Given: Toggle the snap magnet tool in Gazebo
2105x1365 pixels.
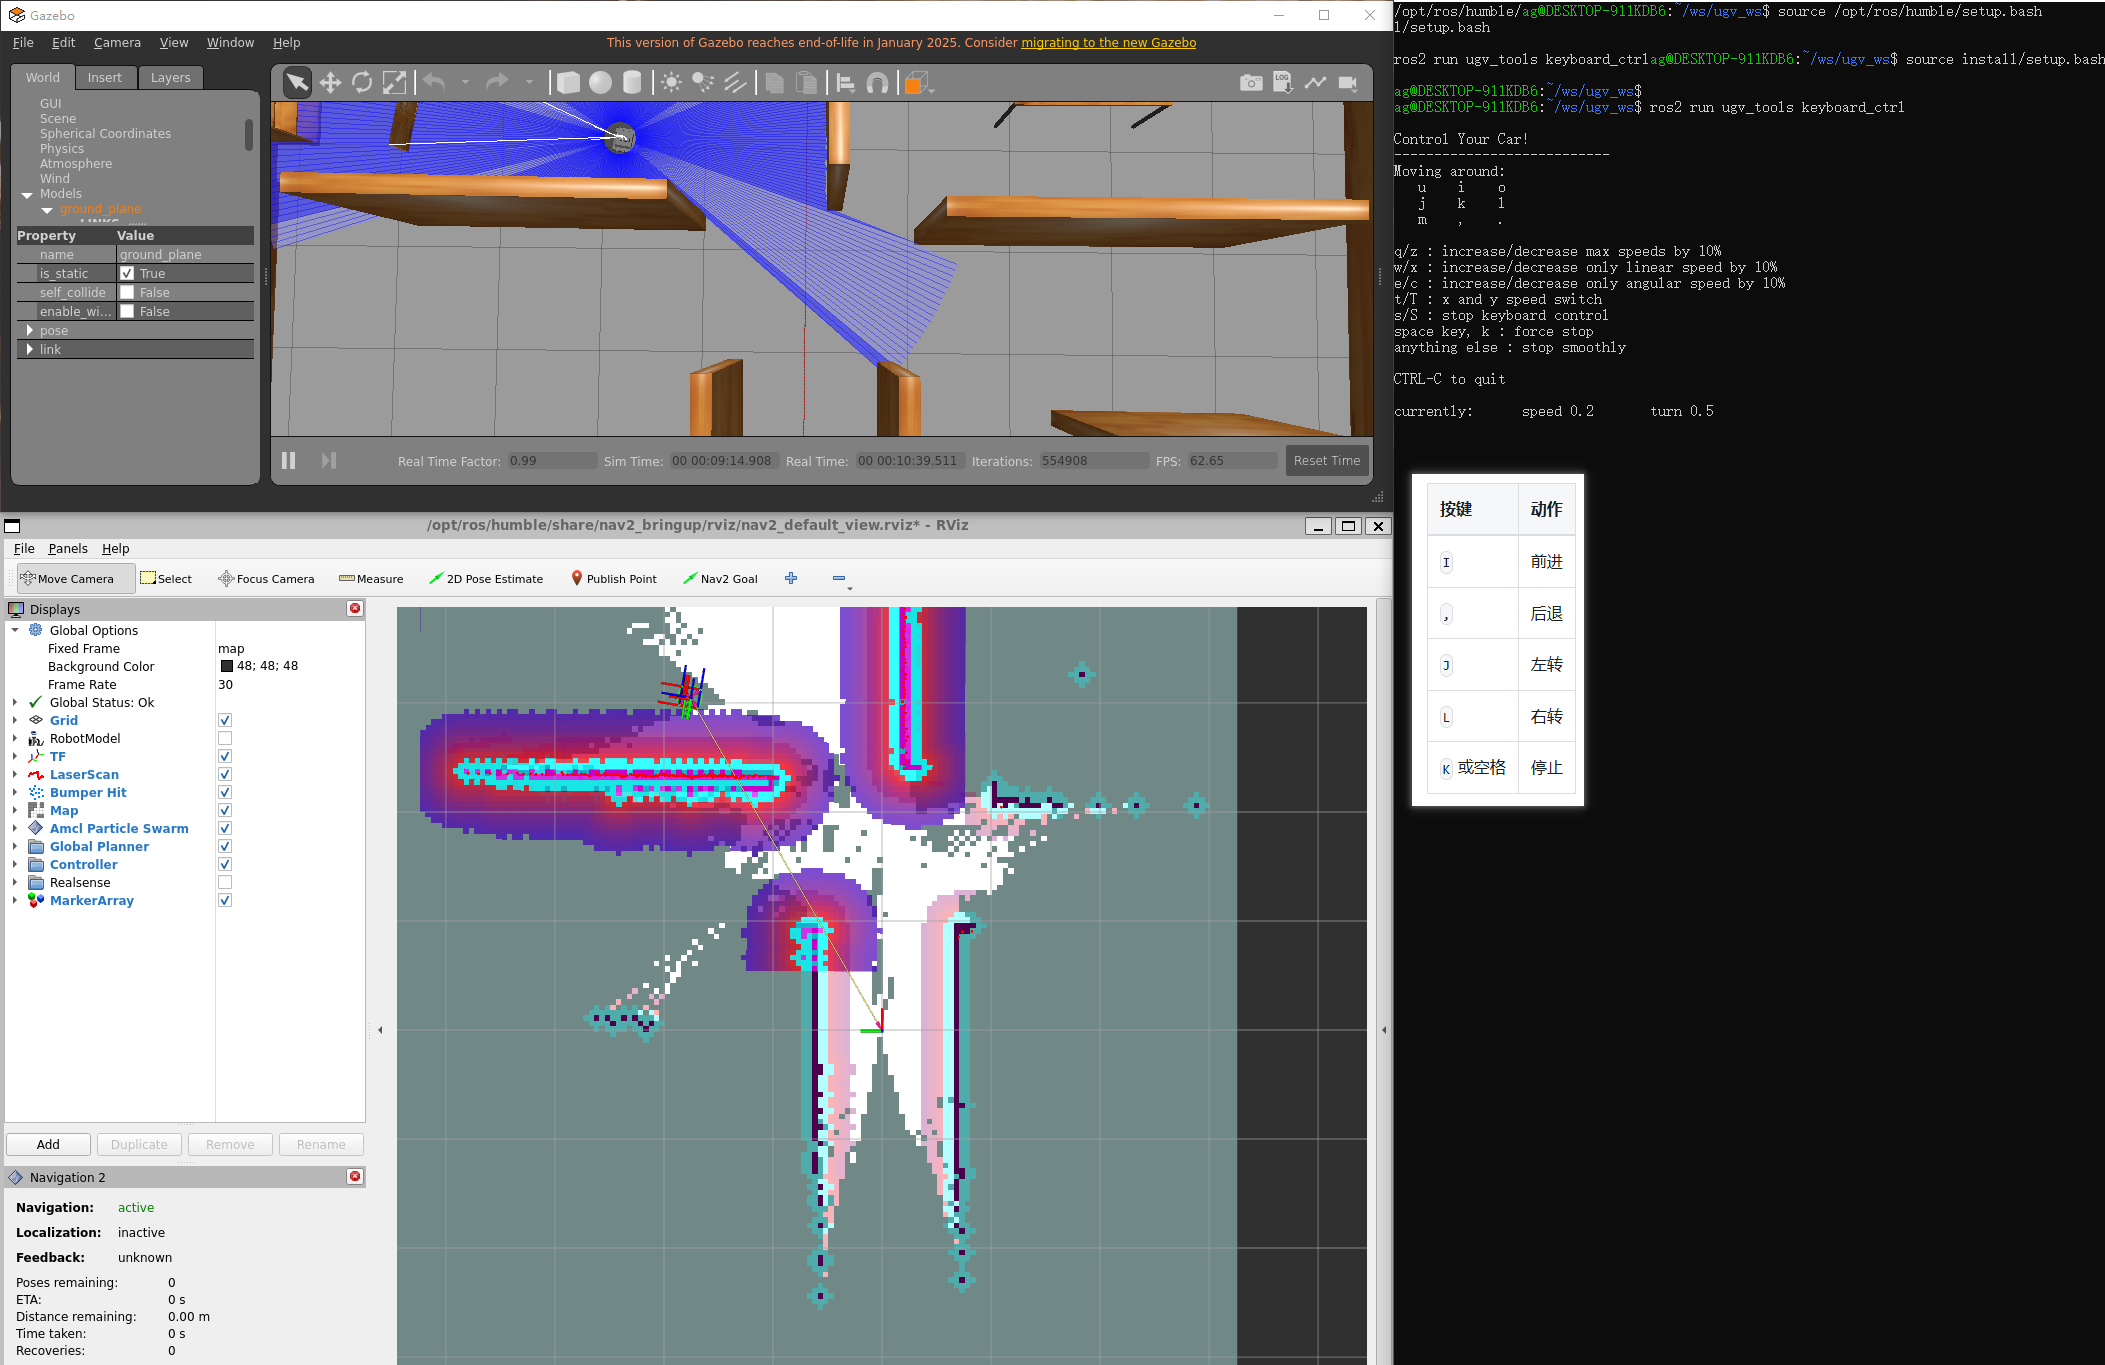Looking at the screenshot, I should tap(877, 83).
